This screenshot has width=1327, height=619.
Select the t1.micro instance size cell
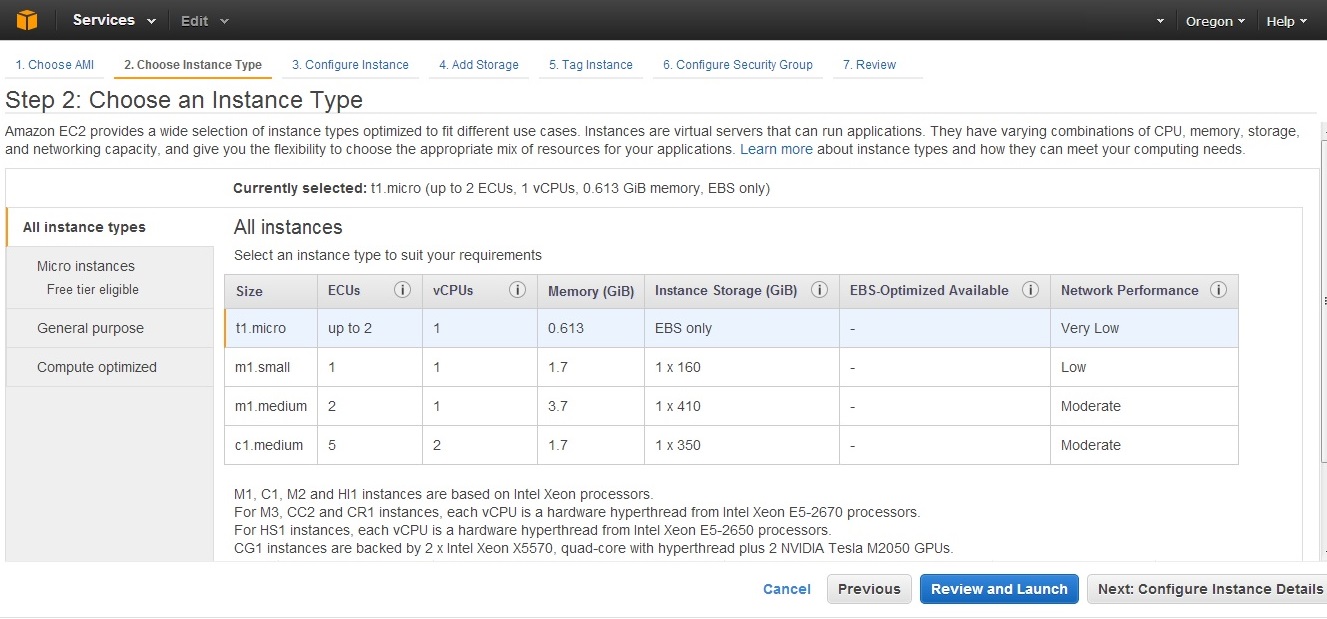click(x=271, y=328)
